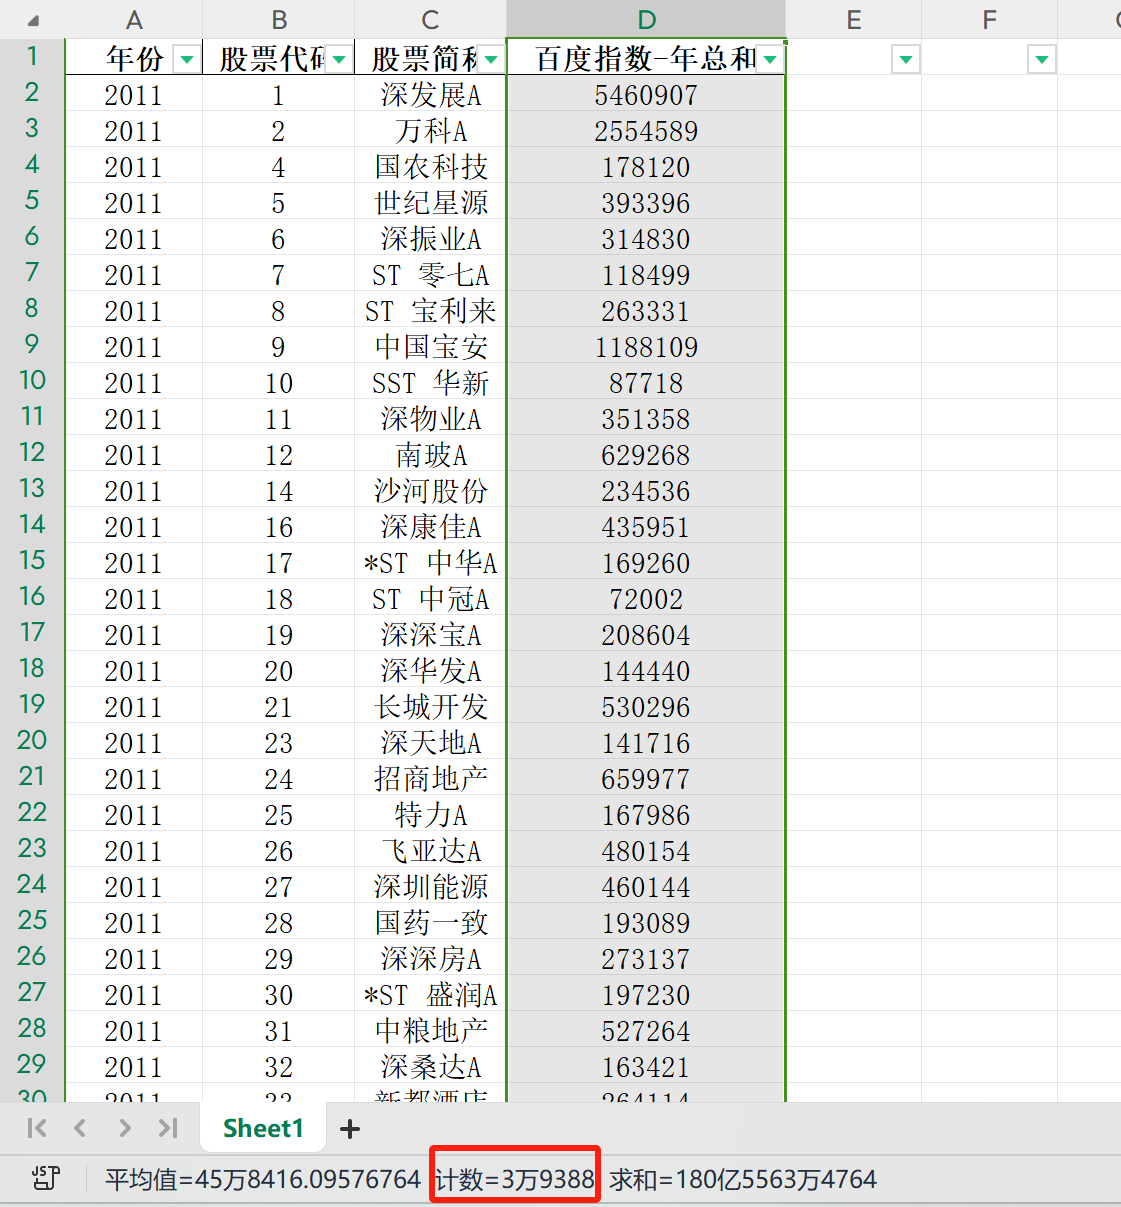Screen dimensions: 1121x1207
Task: Select the cell containing 深发展A
Action: (430, 95)
